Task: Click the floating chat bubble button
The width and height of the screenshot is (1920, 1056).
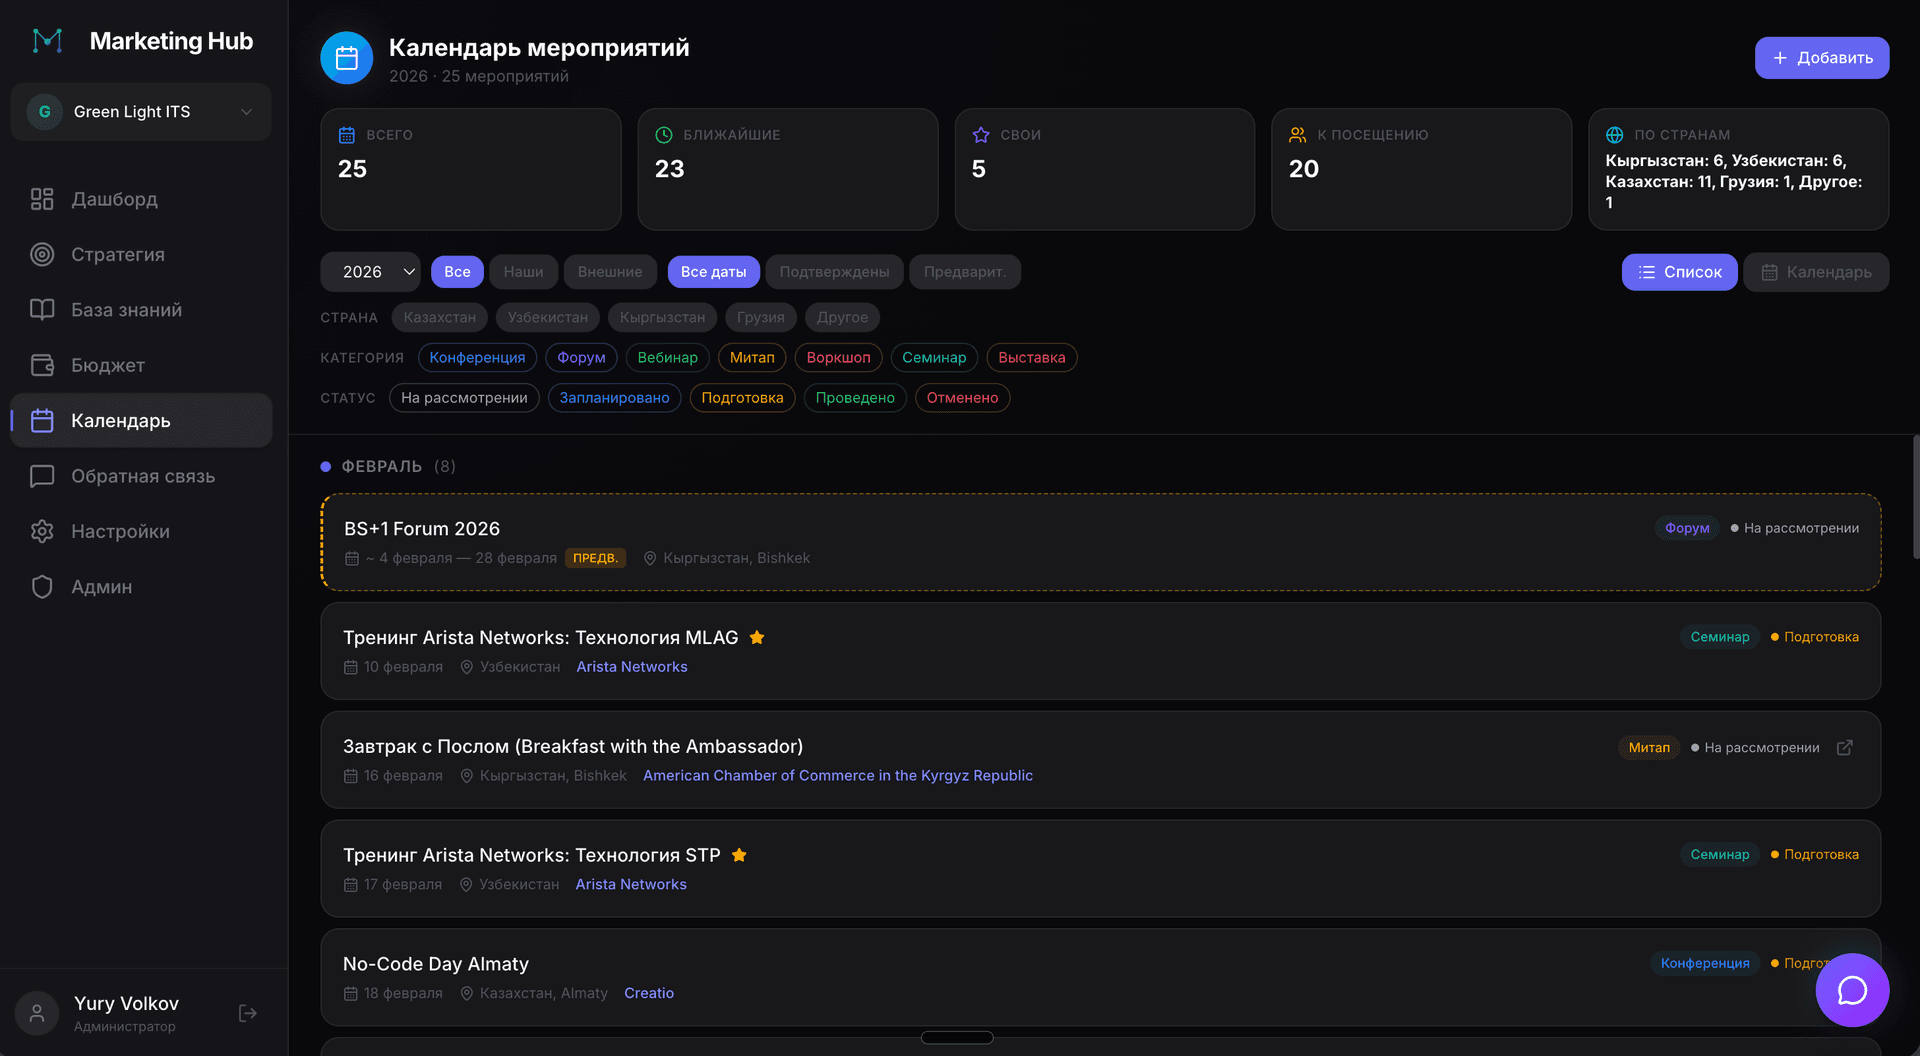Action: coord(1852,991)
